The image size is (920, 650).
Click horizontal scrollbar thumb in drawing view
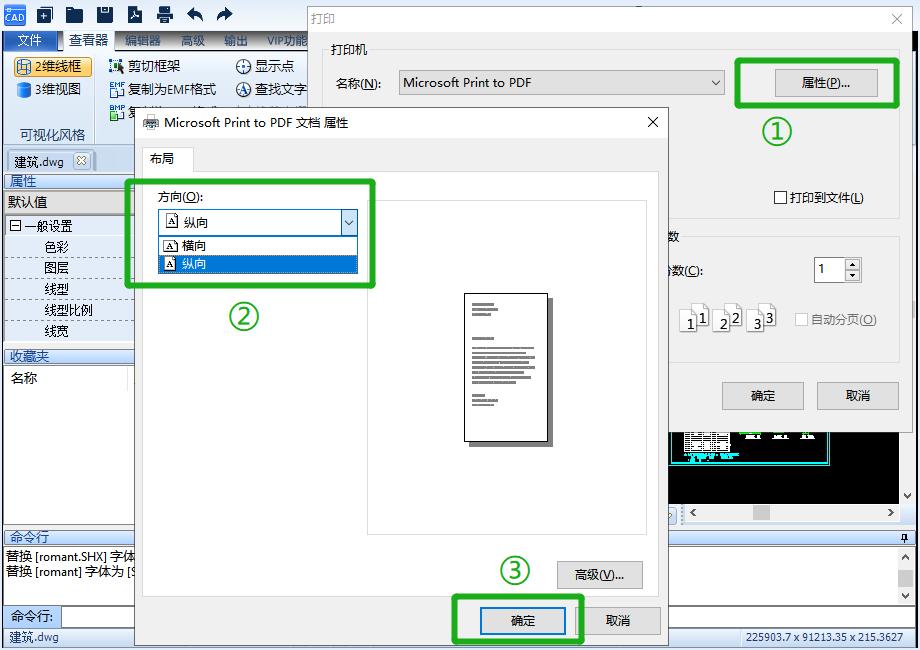click(x=761, y=512)
